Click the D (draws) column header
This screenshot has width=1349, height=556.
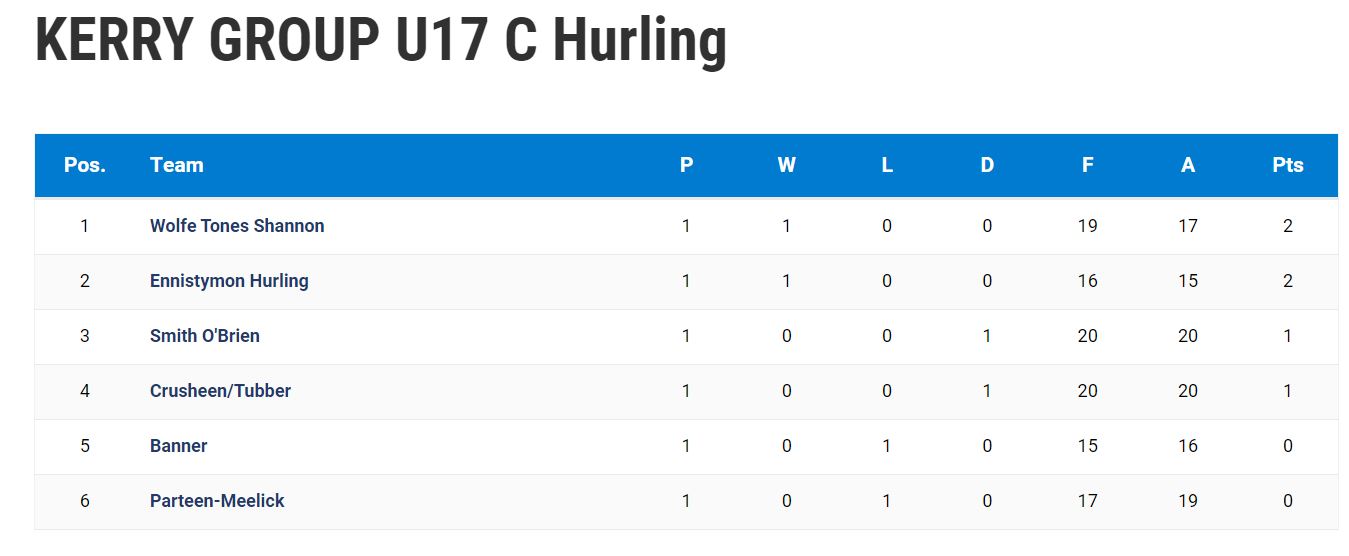coord(987,166)
